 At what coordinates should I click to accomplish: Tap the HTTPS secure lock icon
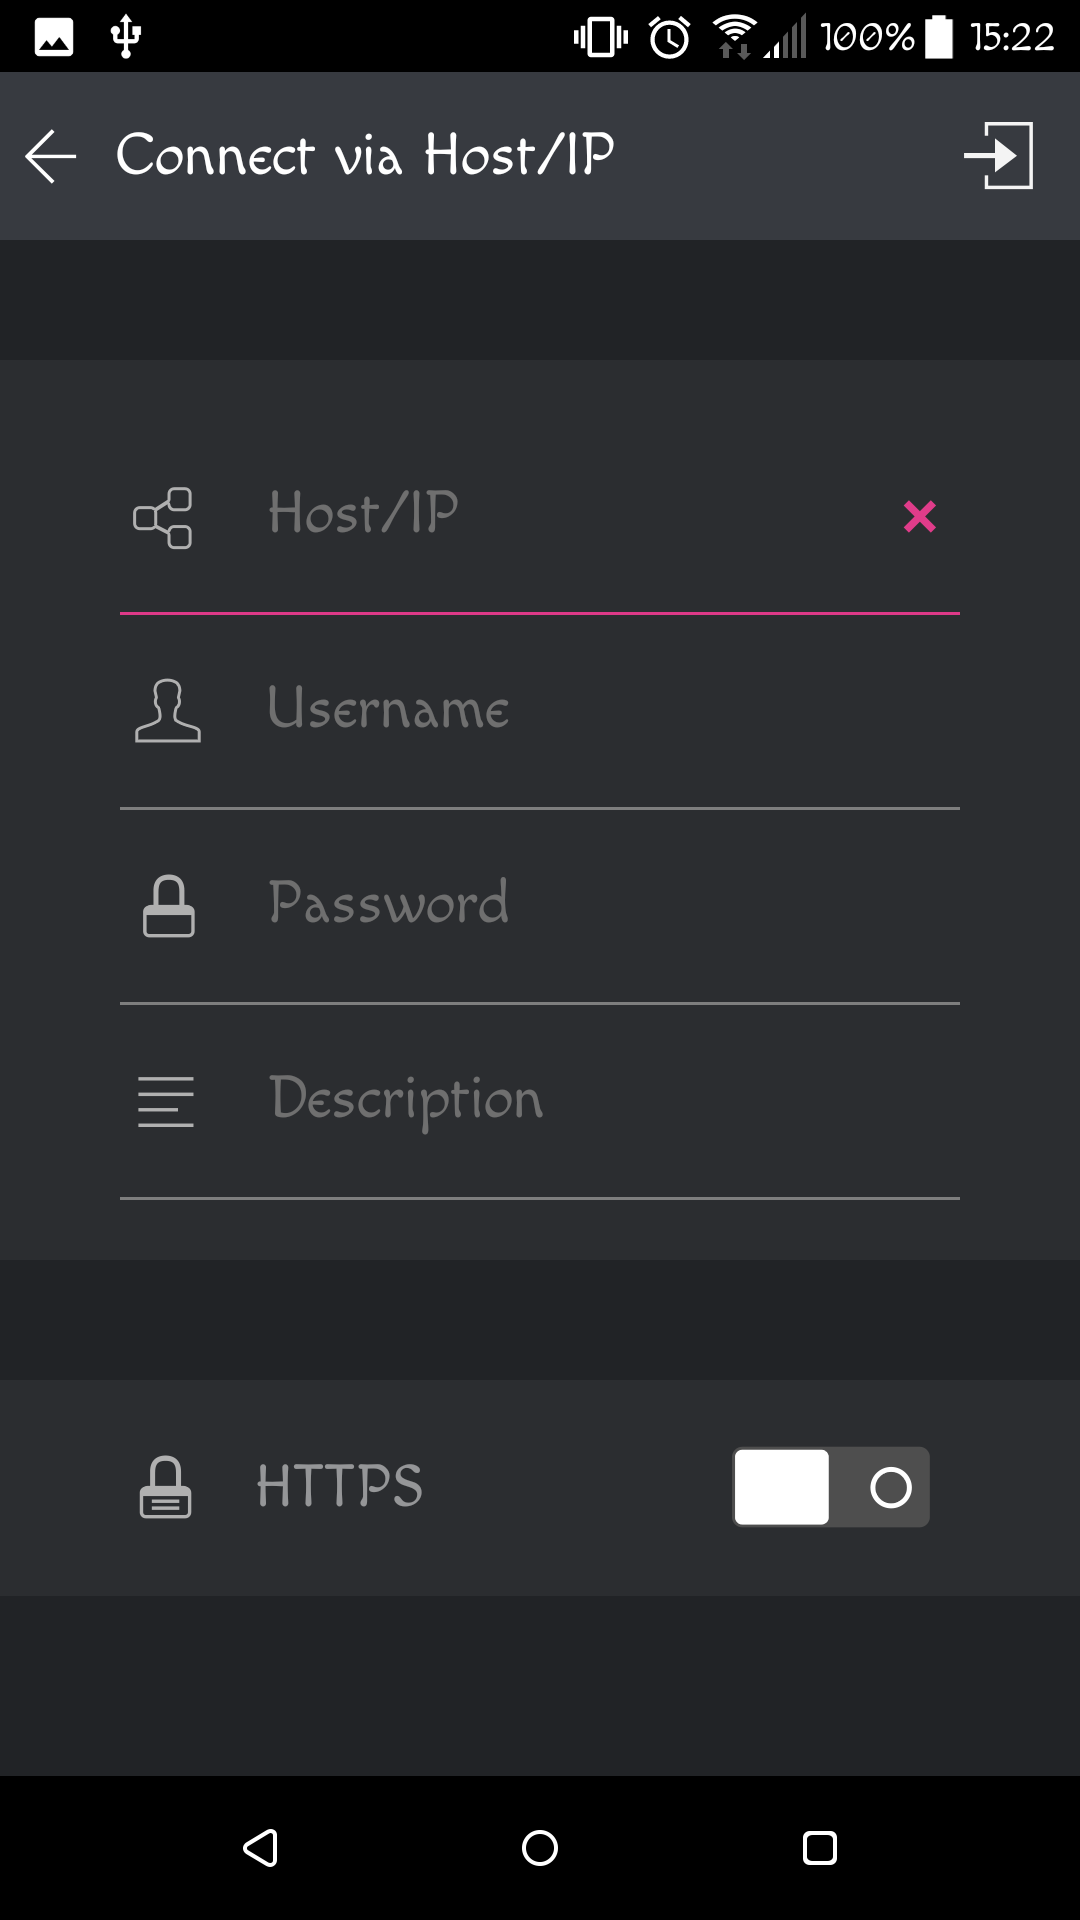click(x=165, y=1487)
